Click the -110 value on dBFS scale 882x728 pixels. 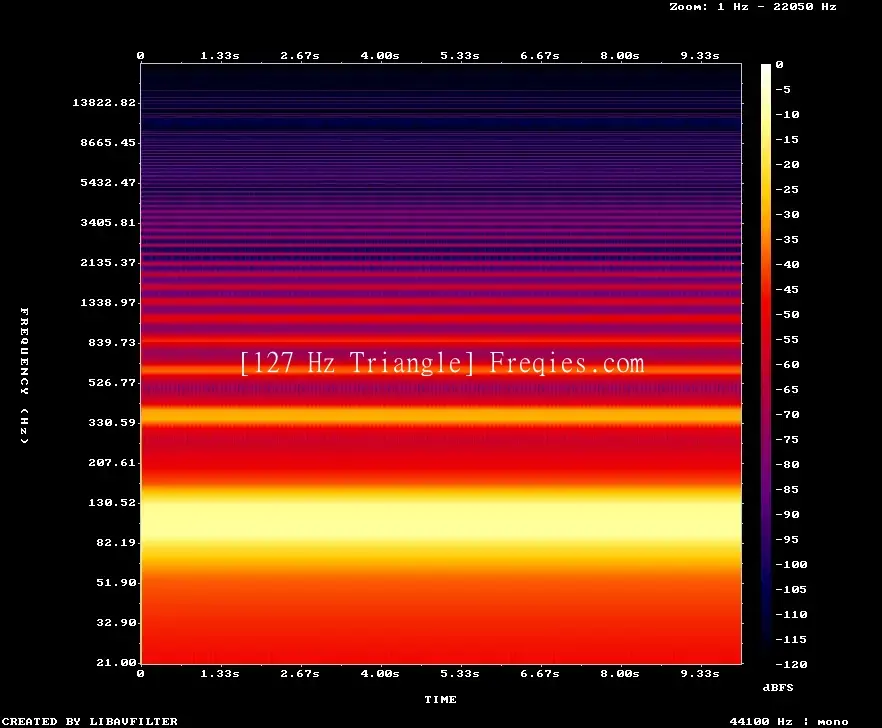[x=791, y=614]
